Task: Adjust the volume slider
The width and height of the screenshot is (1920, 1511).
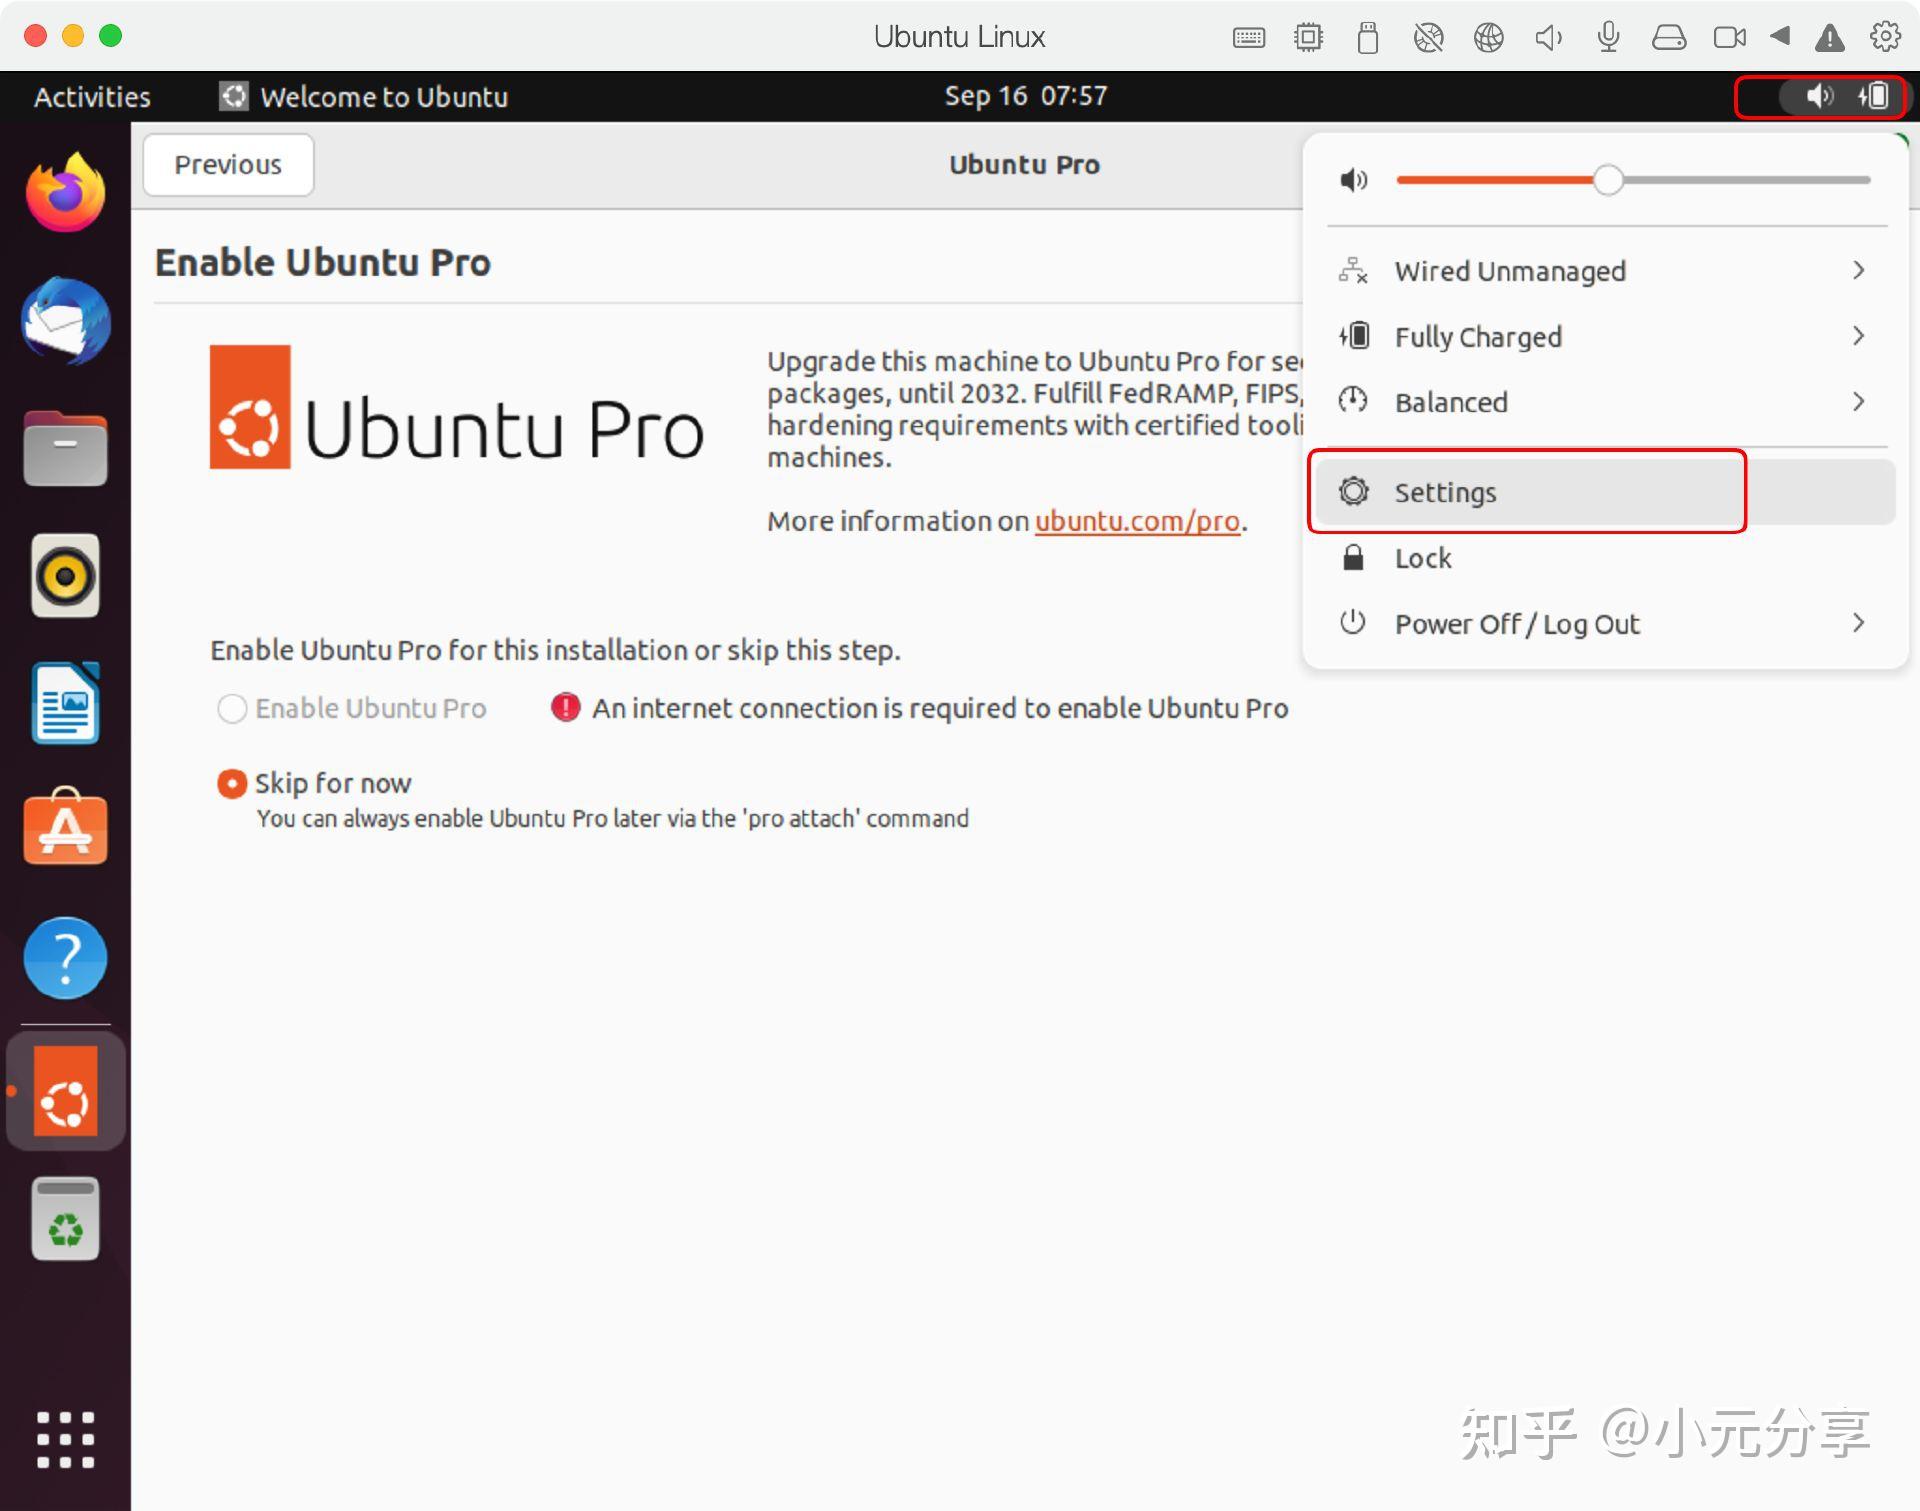Action: tap(1608, 180)
